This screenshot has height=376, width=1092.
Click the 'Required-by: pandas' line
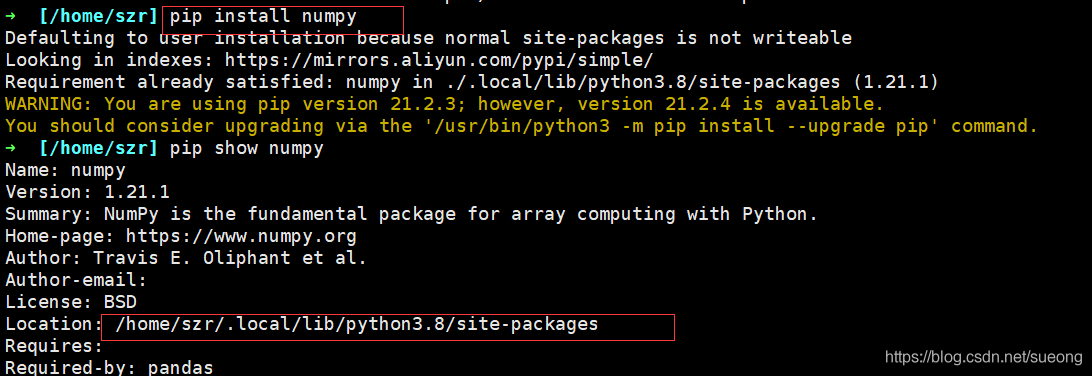(109, 368)
